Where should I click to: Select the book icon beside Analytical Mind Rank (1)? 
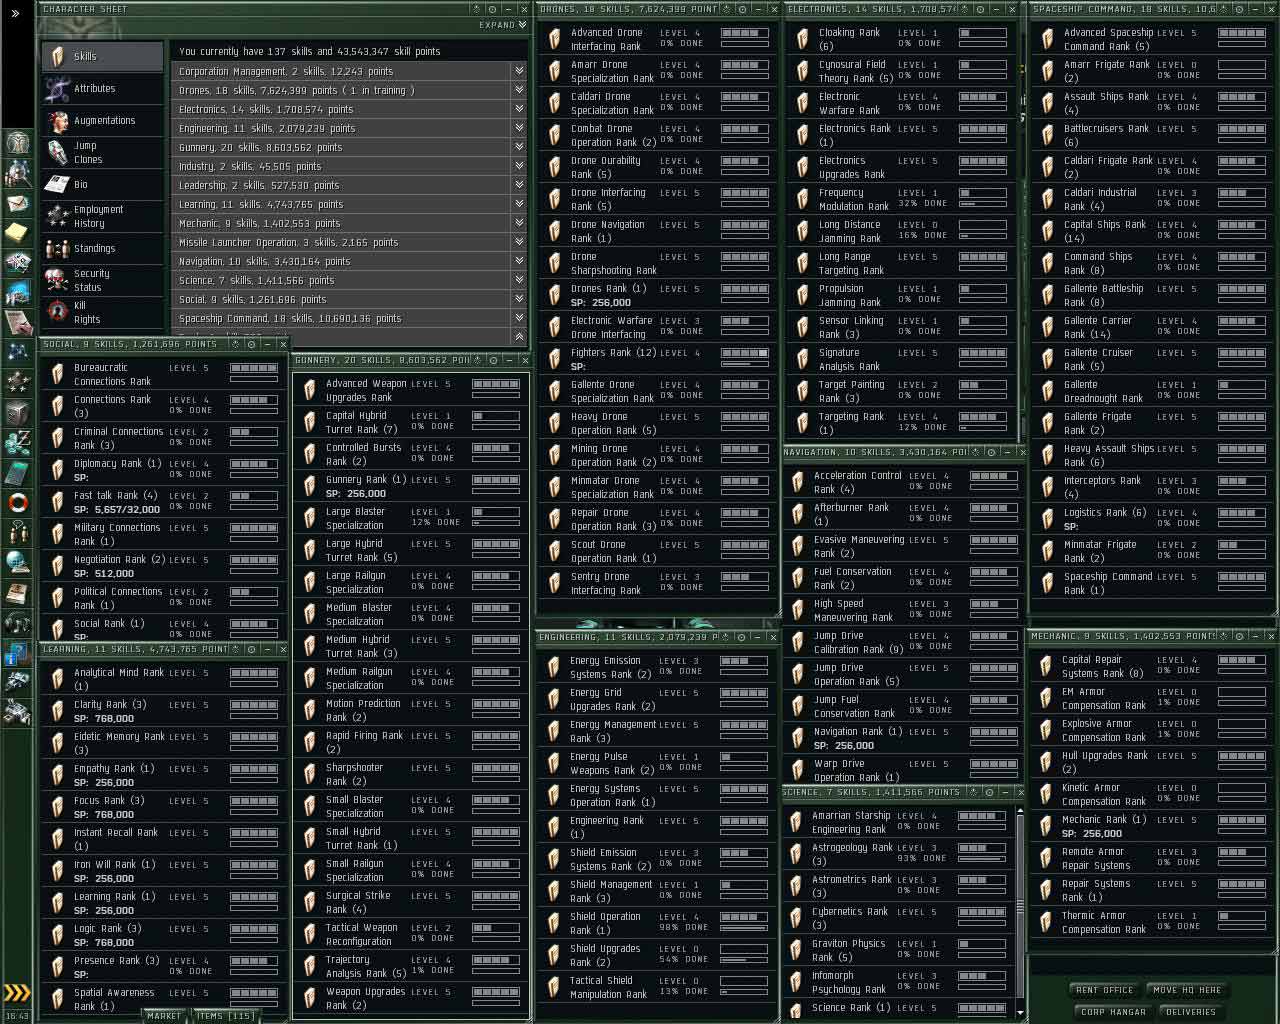pyautogui.click(x=58, y=679)
